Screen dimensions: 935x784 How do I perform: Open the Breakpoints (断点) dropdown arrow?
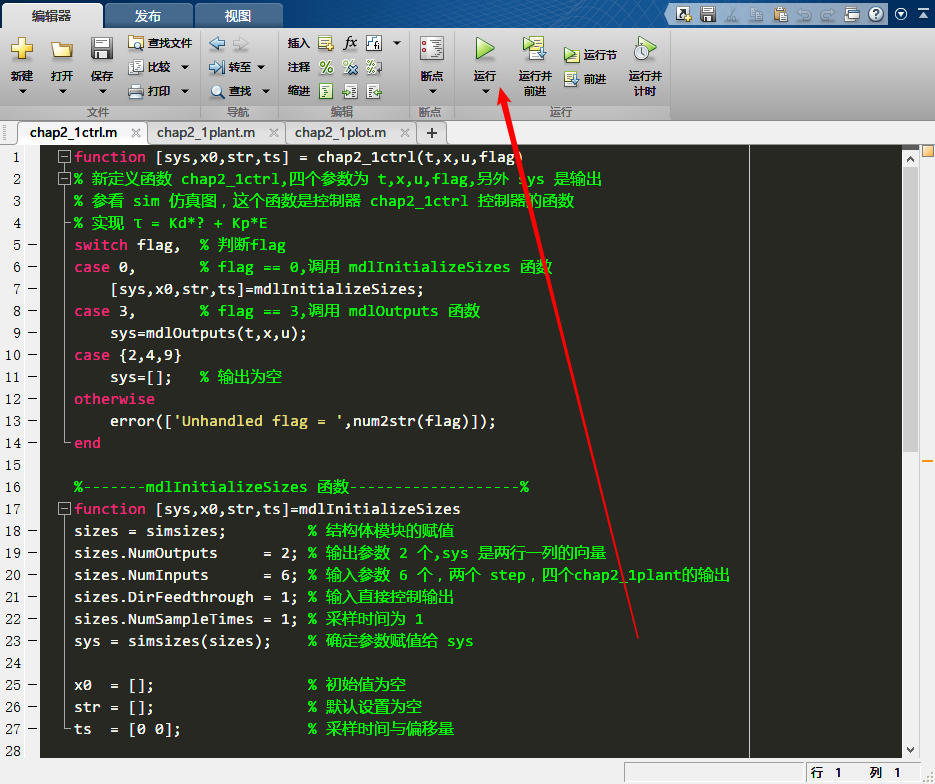(432, 92)
